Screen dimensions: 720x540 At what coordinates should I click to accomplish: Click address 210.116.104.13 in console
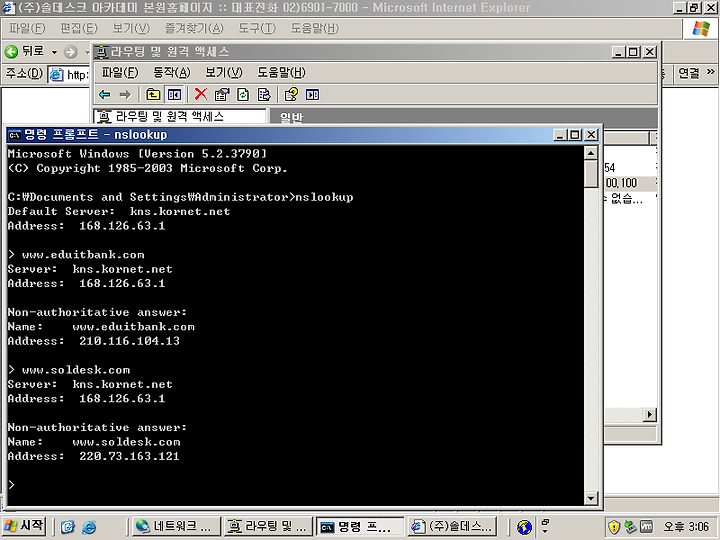(x=129, y=341)
